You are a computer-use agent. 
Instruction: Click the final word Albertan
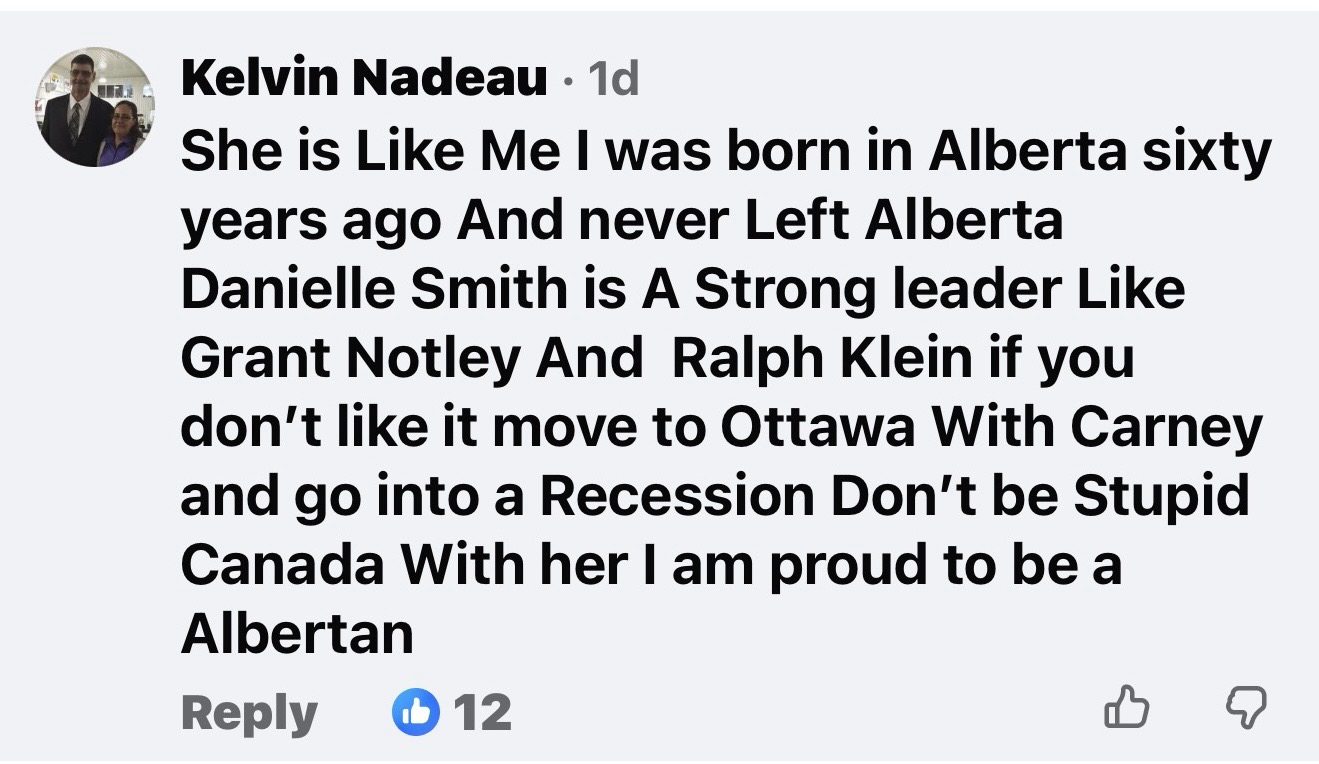pyautogui.click(x=297, y=633)
